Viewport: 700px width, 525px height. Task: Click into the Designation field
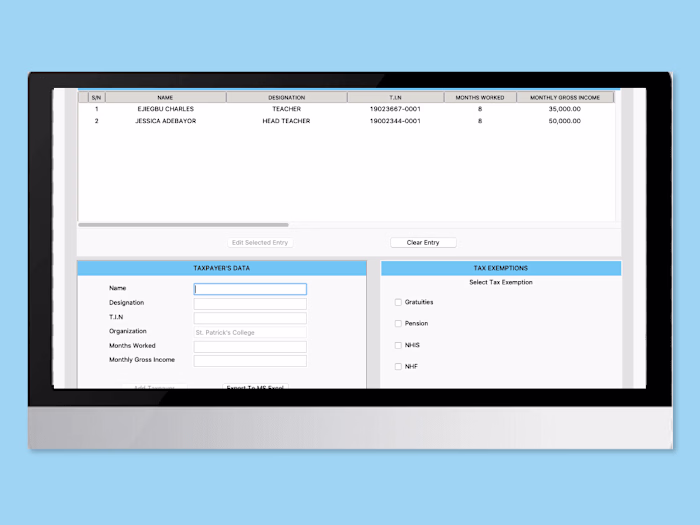point(250,304)
